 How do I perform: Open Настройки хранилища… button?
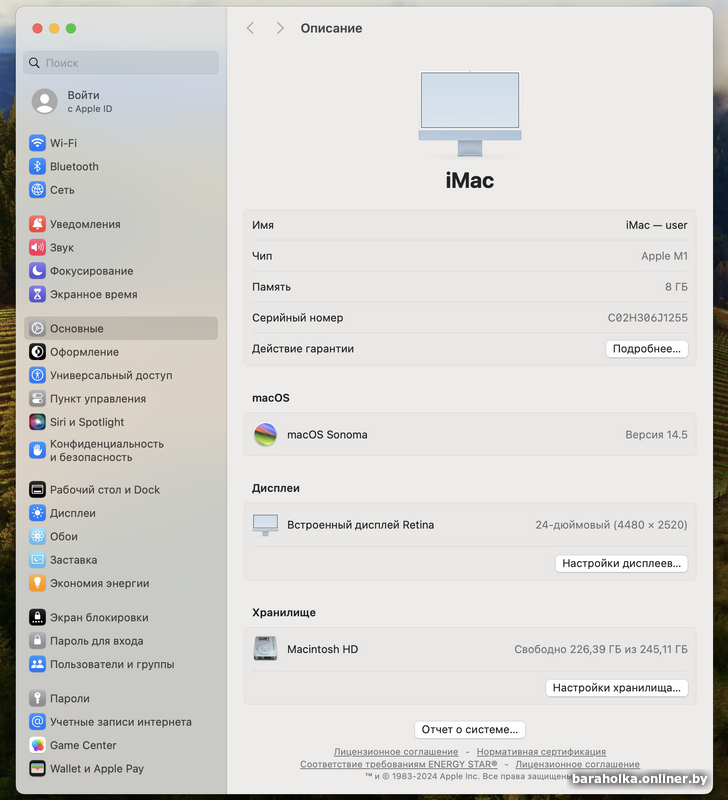coord(617,688)
